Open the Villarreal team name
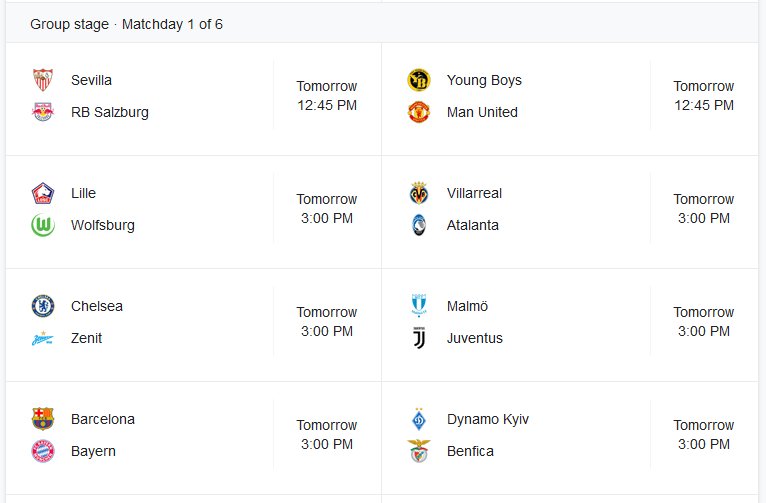This screenshot has height=503, width=766. point(474,193)
